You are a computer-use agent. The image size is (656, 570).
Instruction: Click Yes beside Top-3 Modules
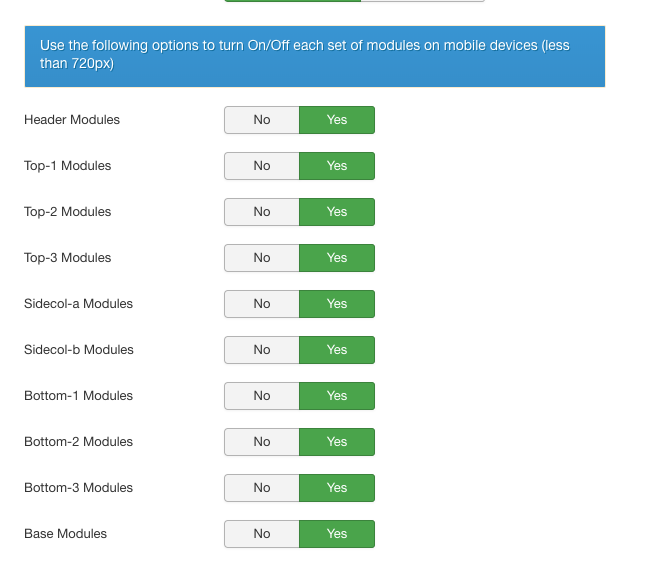(337, 258)
